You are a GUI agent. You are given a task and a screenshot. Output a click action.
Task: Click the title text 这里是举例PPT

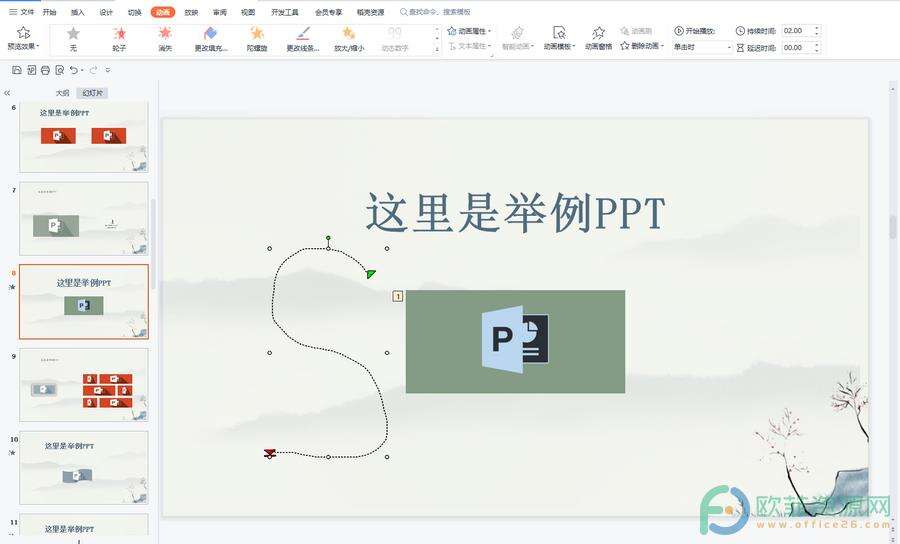pyautogui.click(x=515, y=213)
